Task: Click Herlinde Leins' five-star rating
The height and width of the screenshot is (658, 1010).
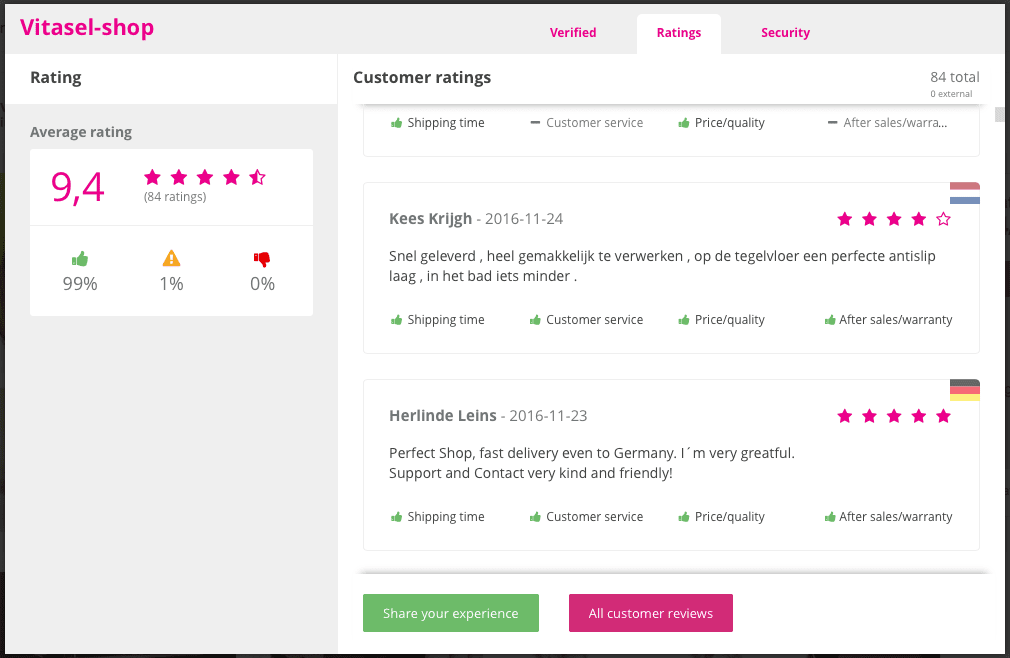Action: tap(894, 416)
